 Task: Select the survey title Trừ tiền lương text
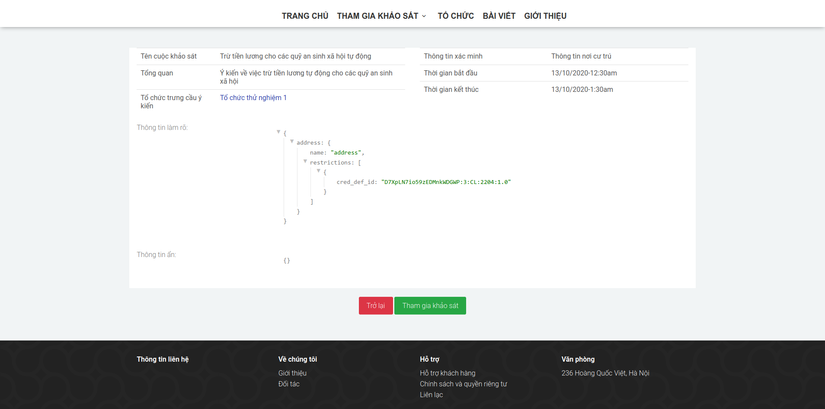(296, 56)
